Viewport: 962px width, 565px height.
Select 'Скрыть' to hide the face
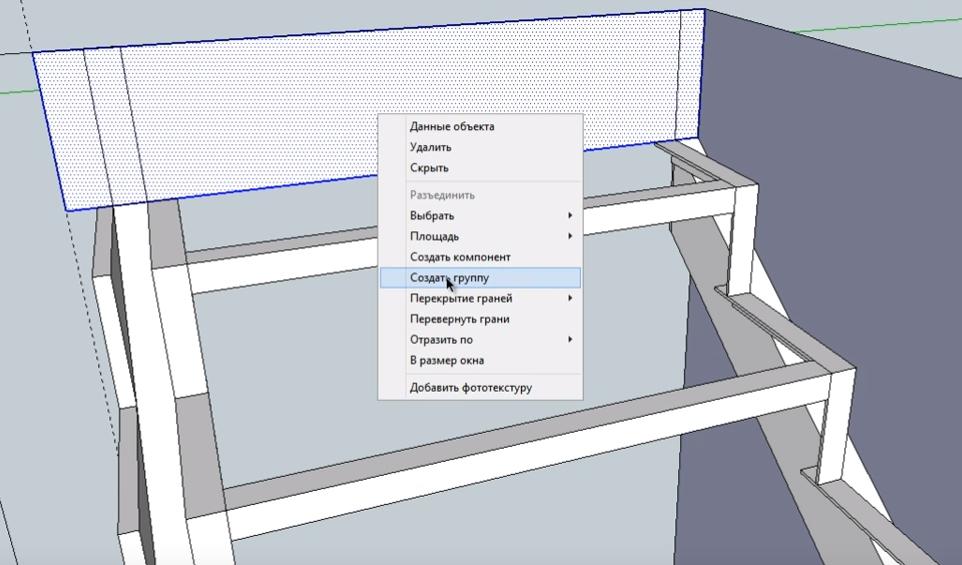tap(428, 168)
